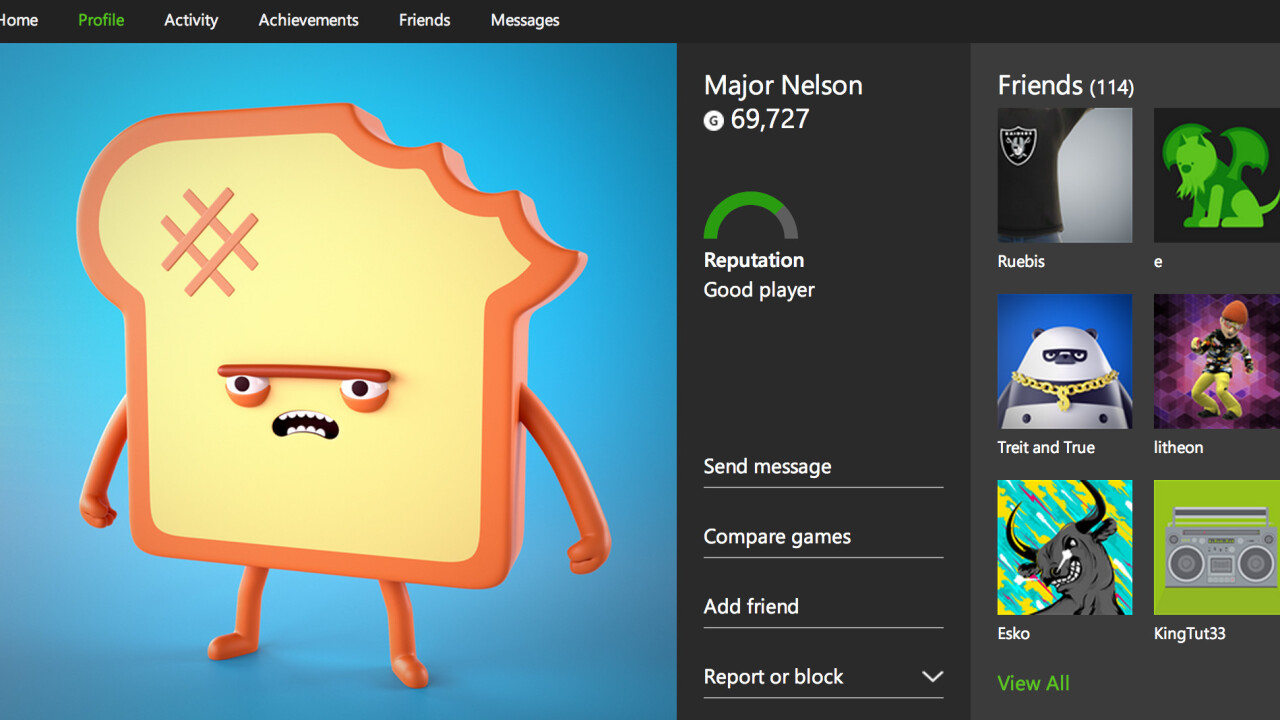Click Add friend for Major Nelson

coord(750,606)
